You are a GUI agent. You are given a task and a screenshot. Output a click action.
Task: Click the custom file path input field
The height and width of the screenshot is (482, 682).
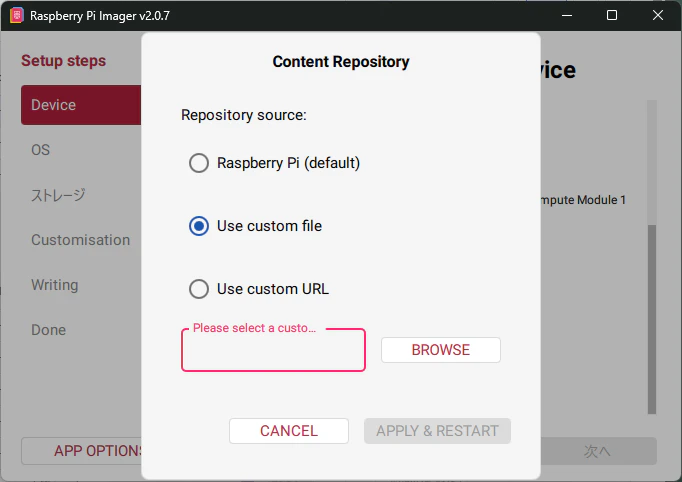pos(273,350)
